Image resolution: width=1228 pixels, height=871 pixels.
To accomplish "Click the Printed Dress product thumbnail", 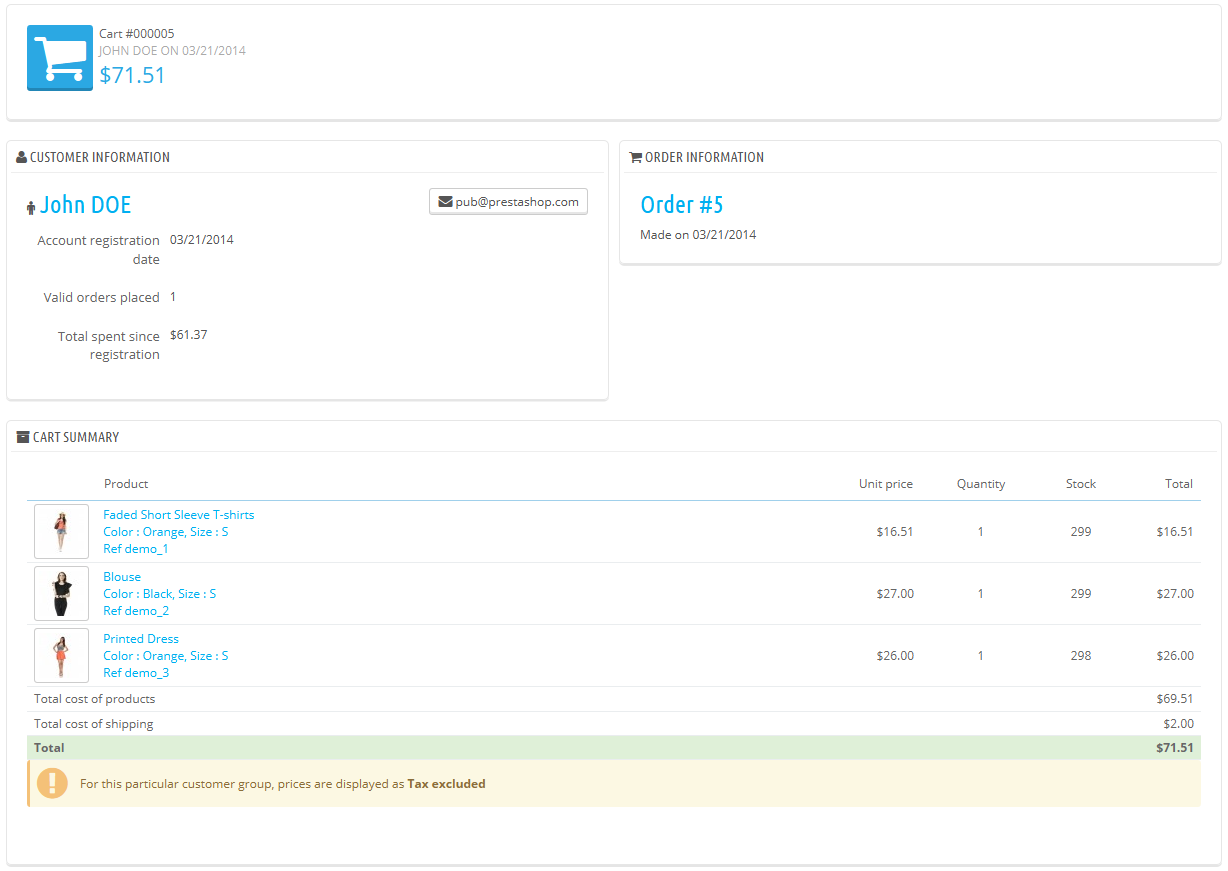I will pos(61,655).
